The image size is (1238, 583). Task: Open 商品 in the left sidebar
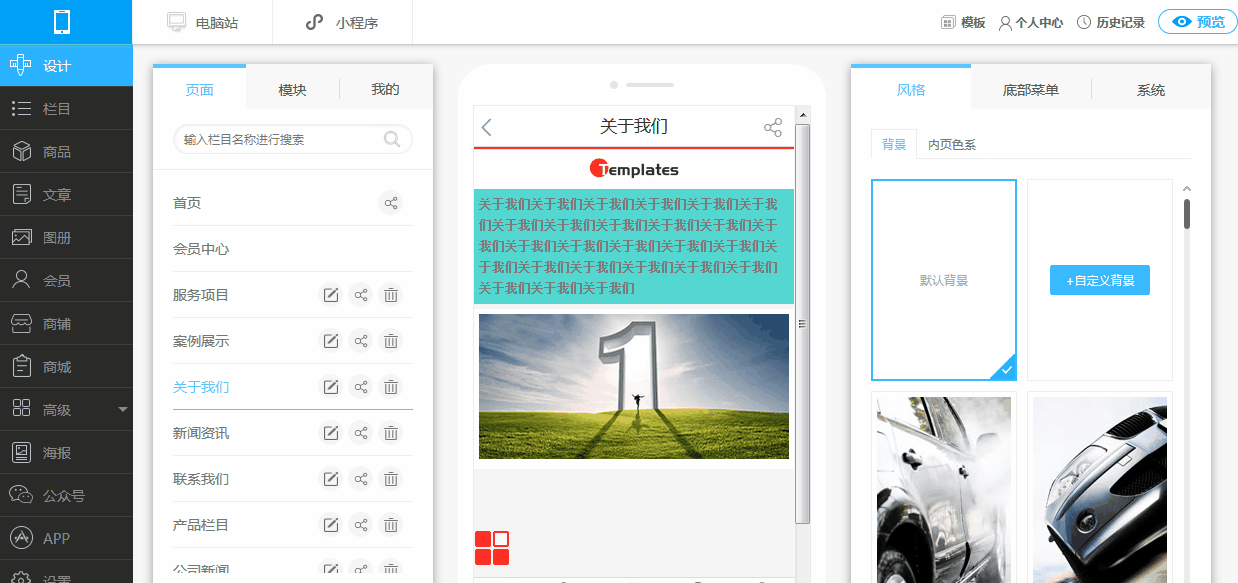coord(66,152)
